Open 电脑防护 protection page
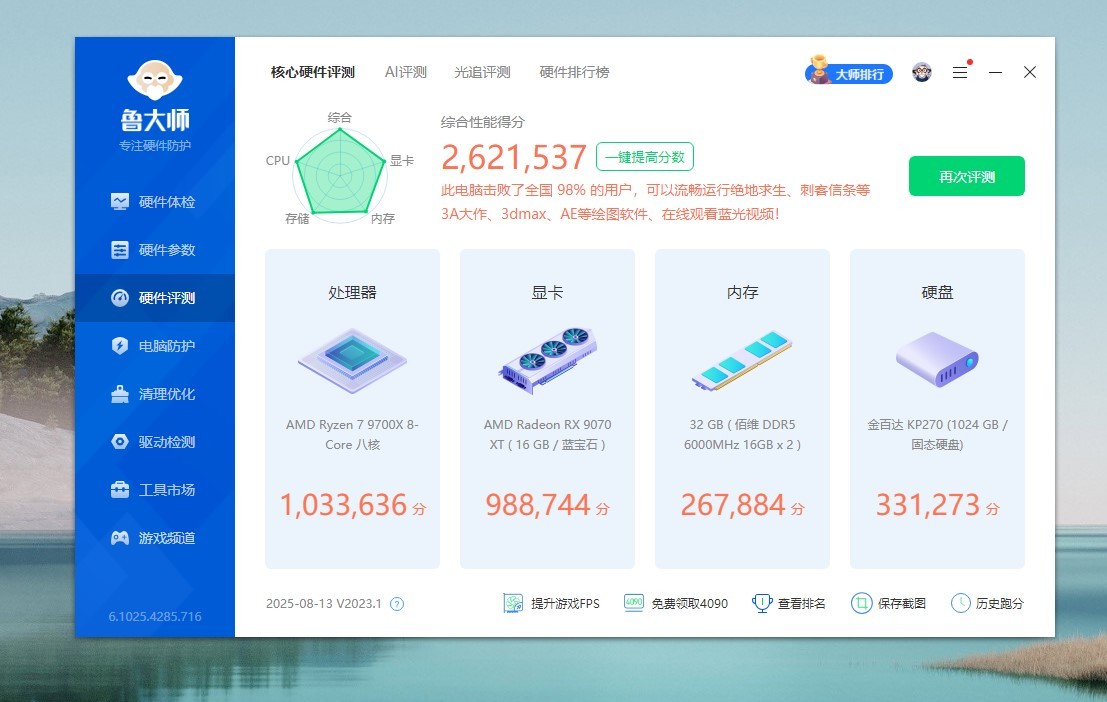 coord(153,346)
